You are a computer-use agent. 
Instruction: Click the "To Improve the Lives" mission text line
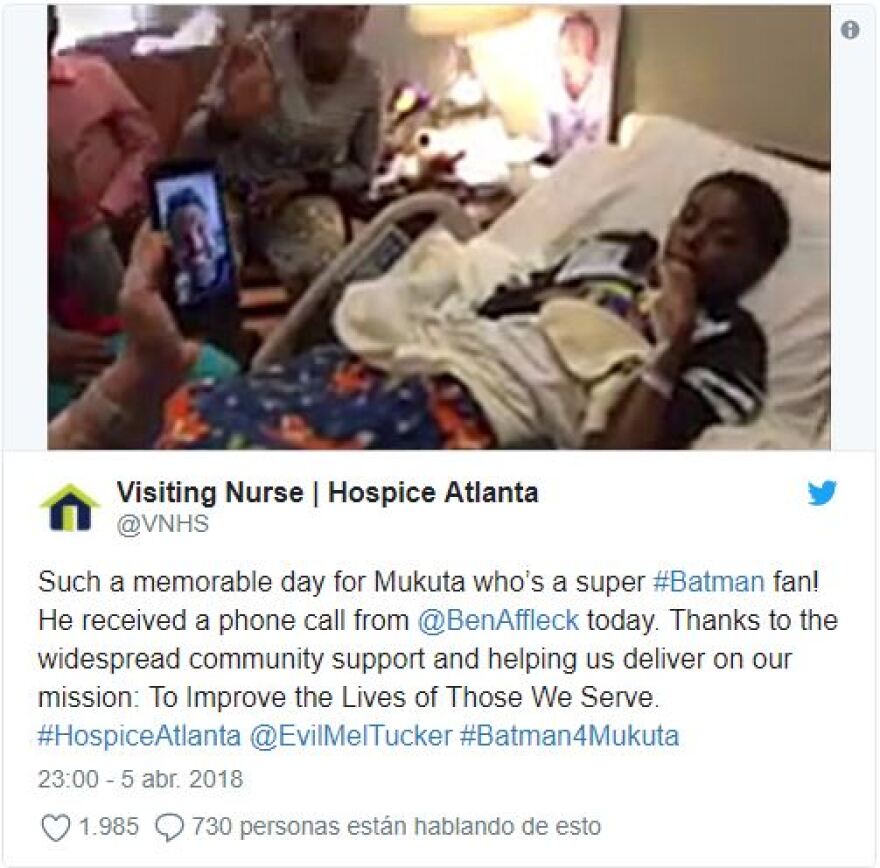click(x=402, y=697)
